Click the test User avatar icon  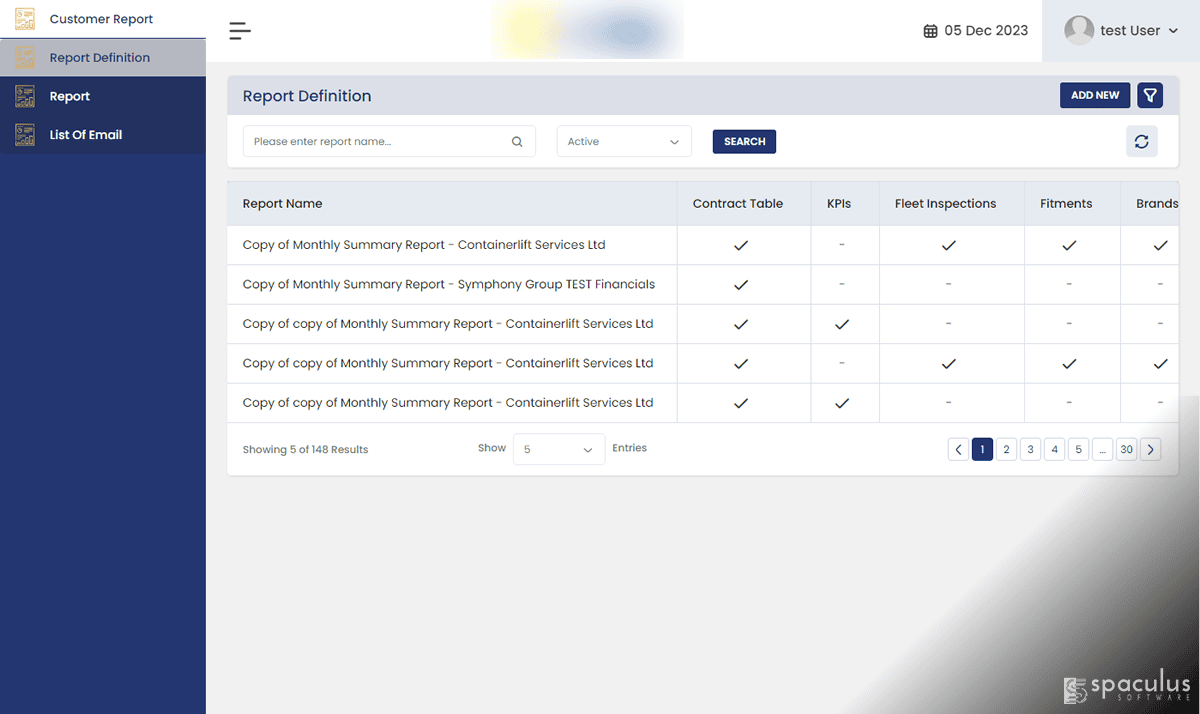(x=1079, y=30)
